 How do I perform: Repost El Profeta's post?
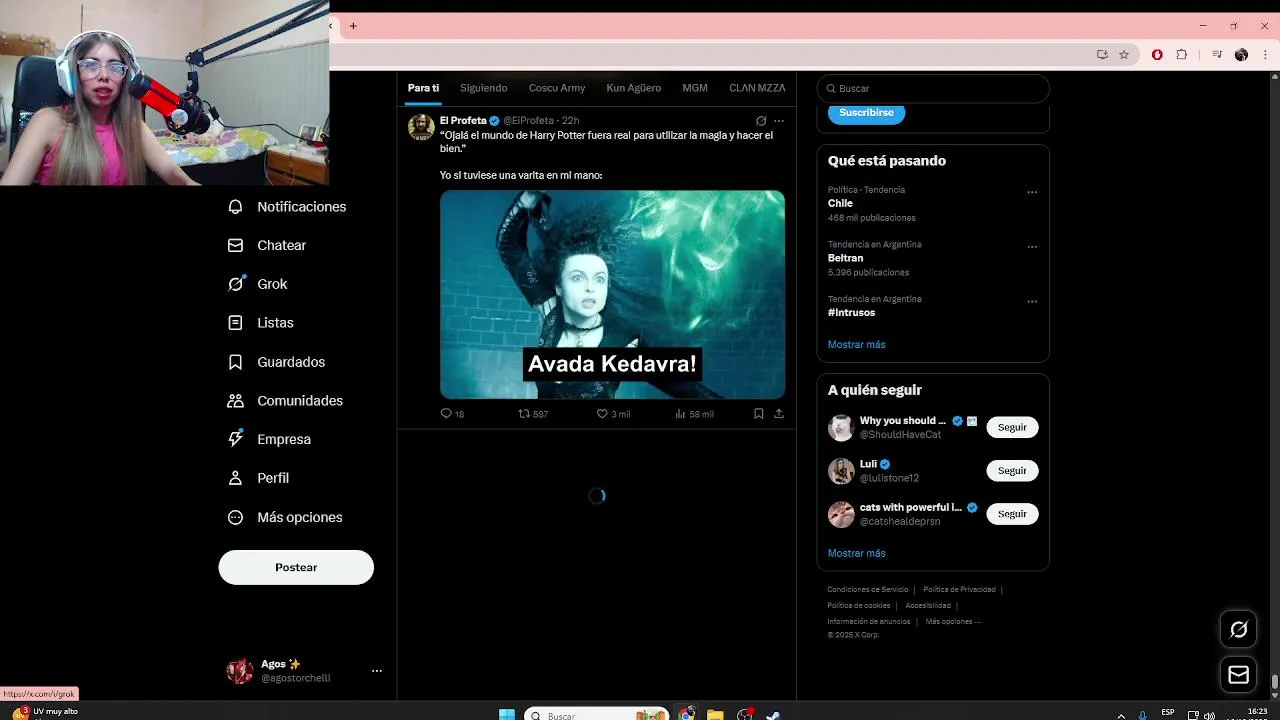click(x=524, y=413)
